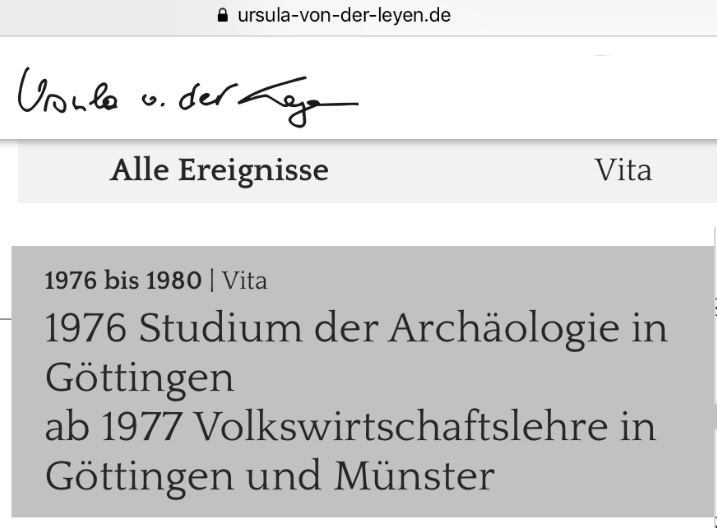Click the word Münster in the card
This screenshot has height=528, width=717.
tap(415, 476)
